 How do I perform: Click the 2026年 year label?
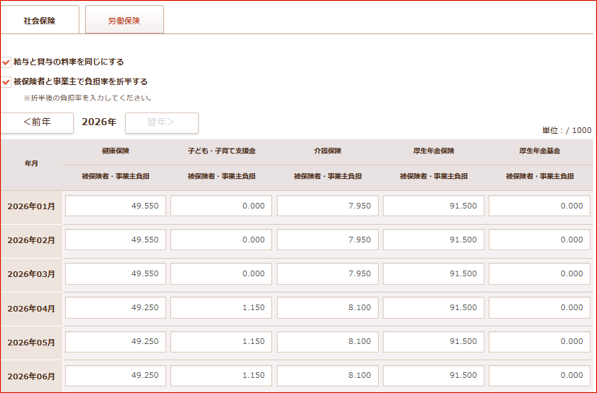click(x=99, y=122)
